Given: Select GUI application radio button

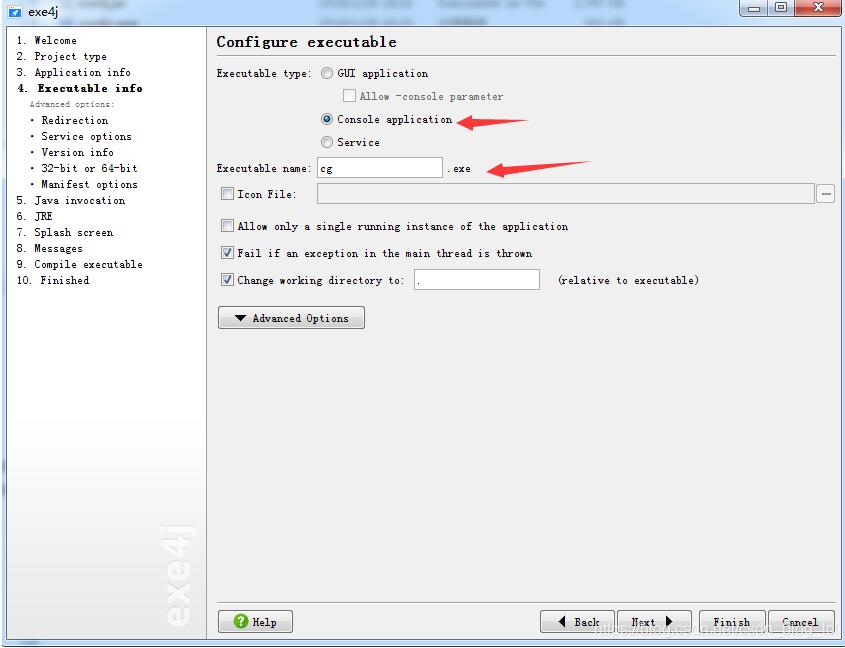Looking at the screenshot, I should tap(327, 73).
